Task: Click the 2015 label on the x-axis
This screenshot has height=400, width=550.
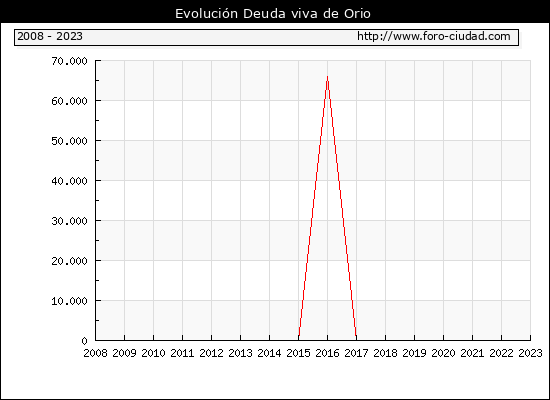Action: click(298, 353)
